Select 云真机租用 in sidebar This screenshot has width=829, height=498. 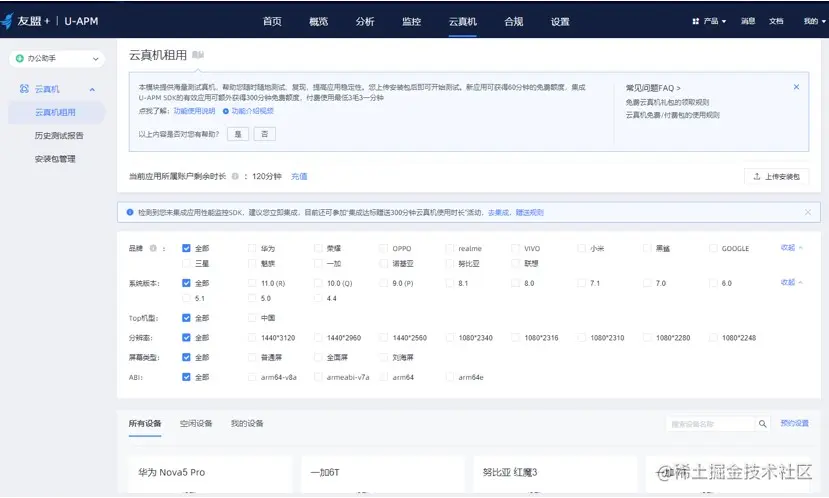[56, 112]
